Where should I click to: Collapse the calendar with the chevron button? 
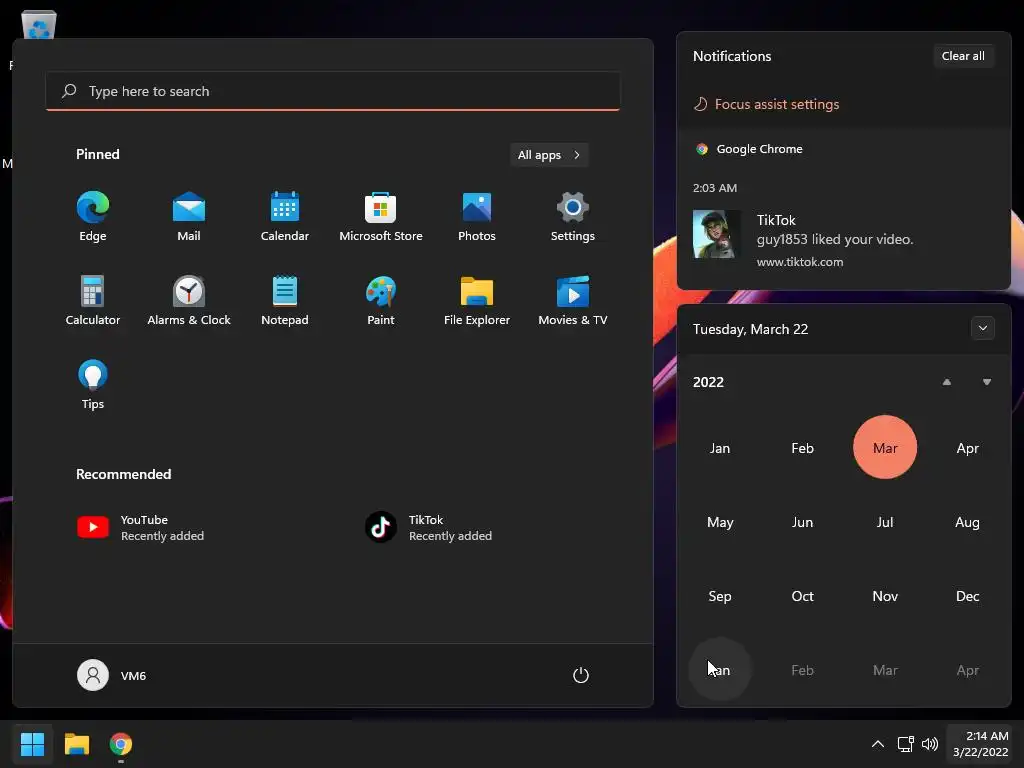pyautogui.click(x=983, y=328)
